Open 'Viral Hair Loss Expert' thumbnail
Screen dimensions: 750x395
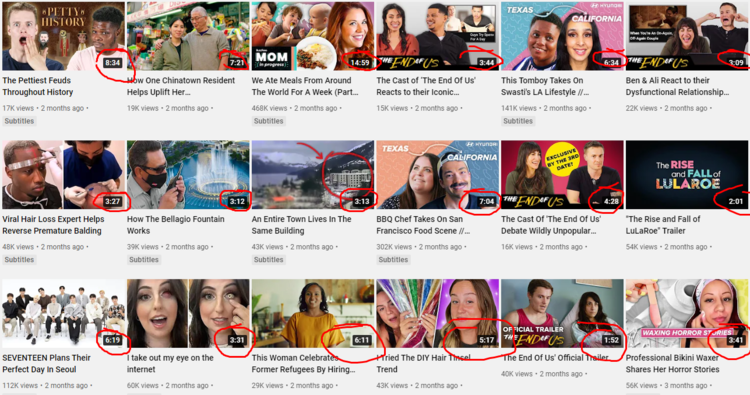[63, 175]
